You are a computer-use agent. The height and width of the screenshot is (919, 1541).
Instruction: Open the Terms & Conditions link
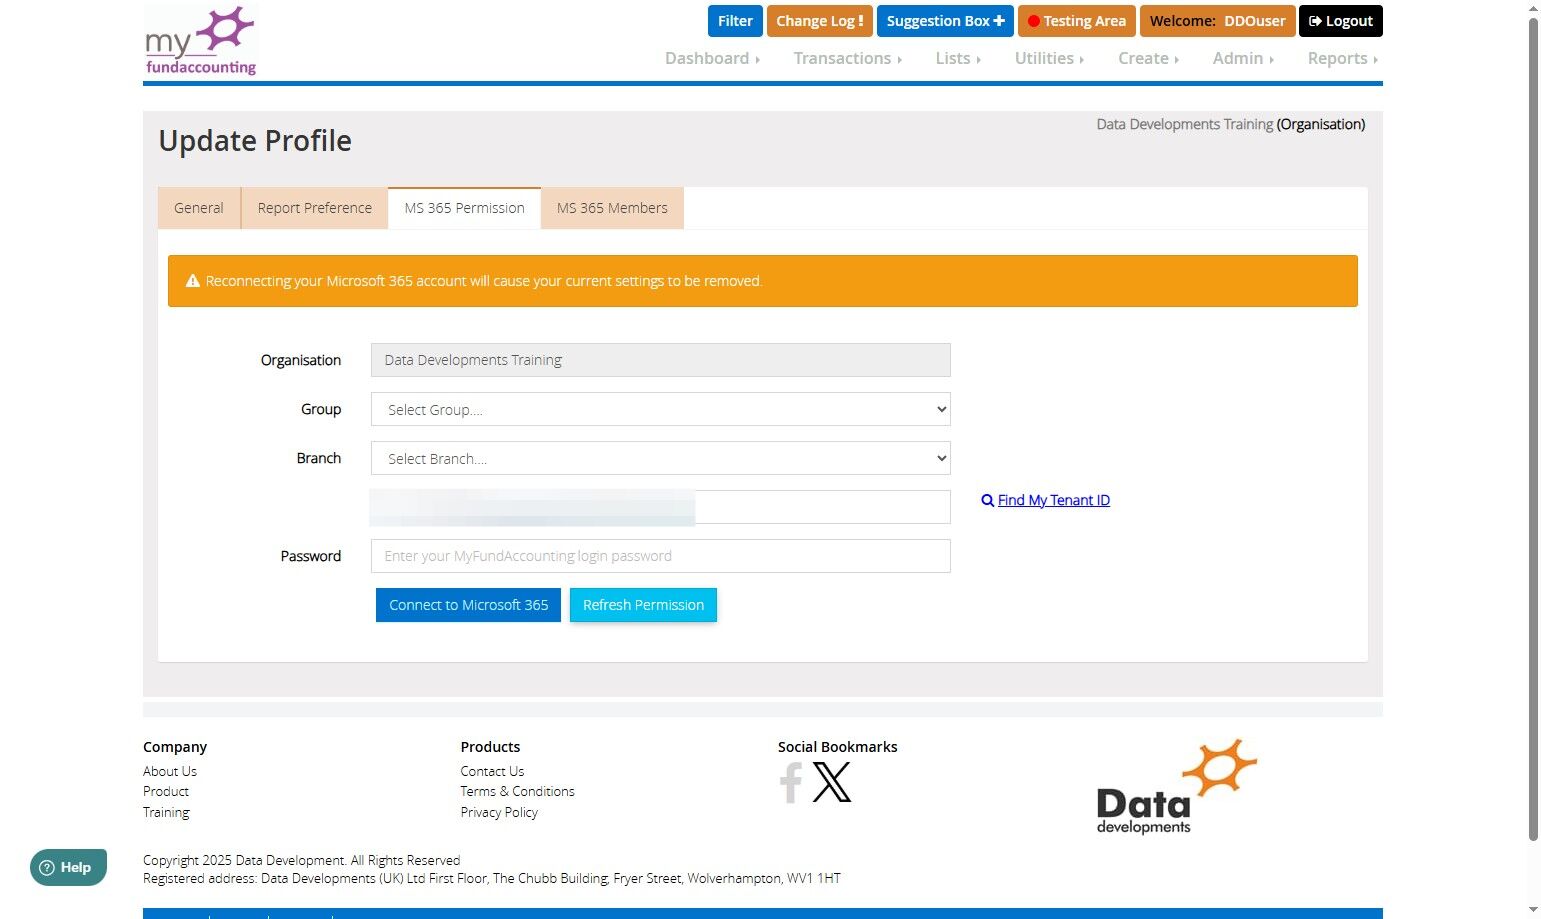(x=517, y=791)
